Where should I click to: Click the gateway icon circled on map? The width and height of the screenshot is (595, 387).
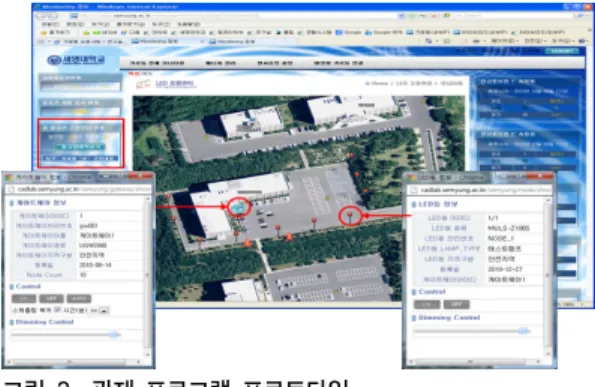[238, 208]
